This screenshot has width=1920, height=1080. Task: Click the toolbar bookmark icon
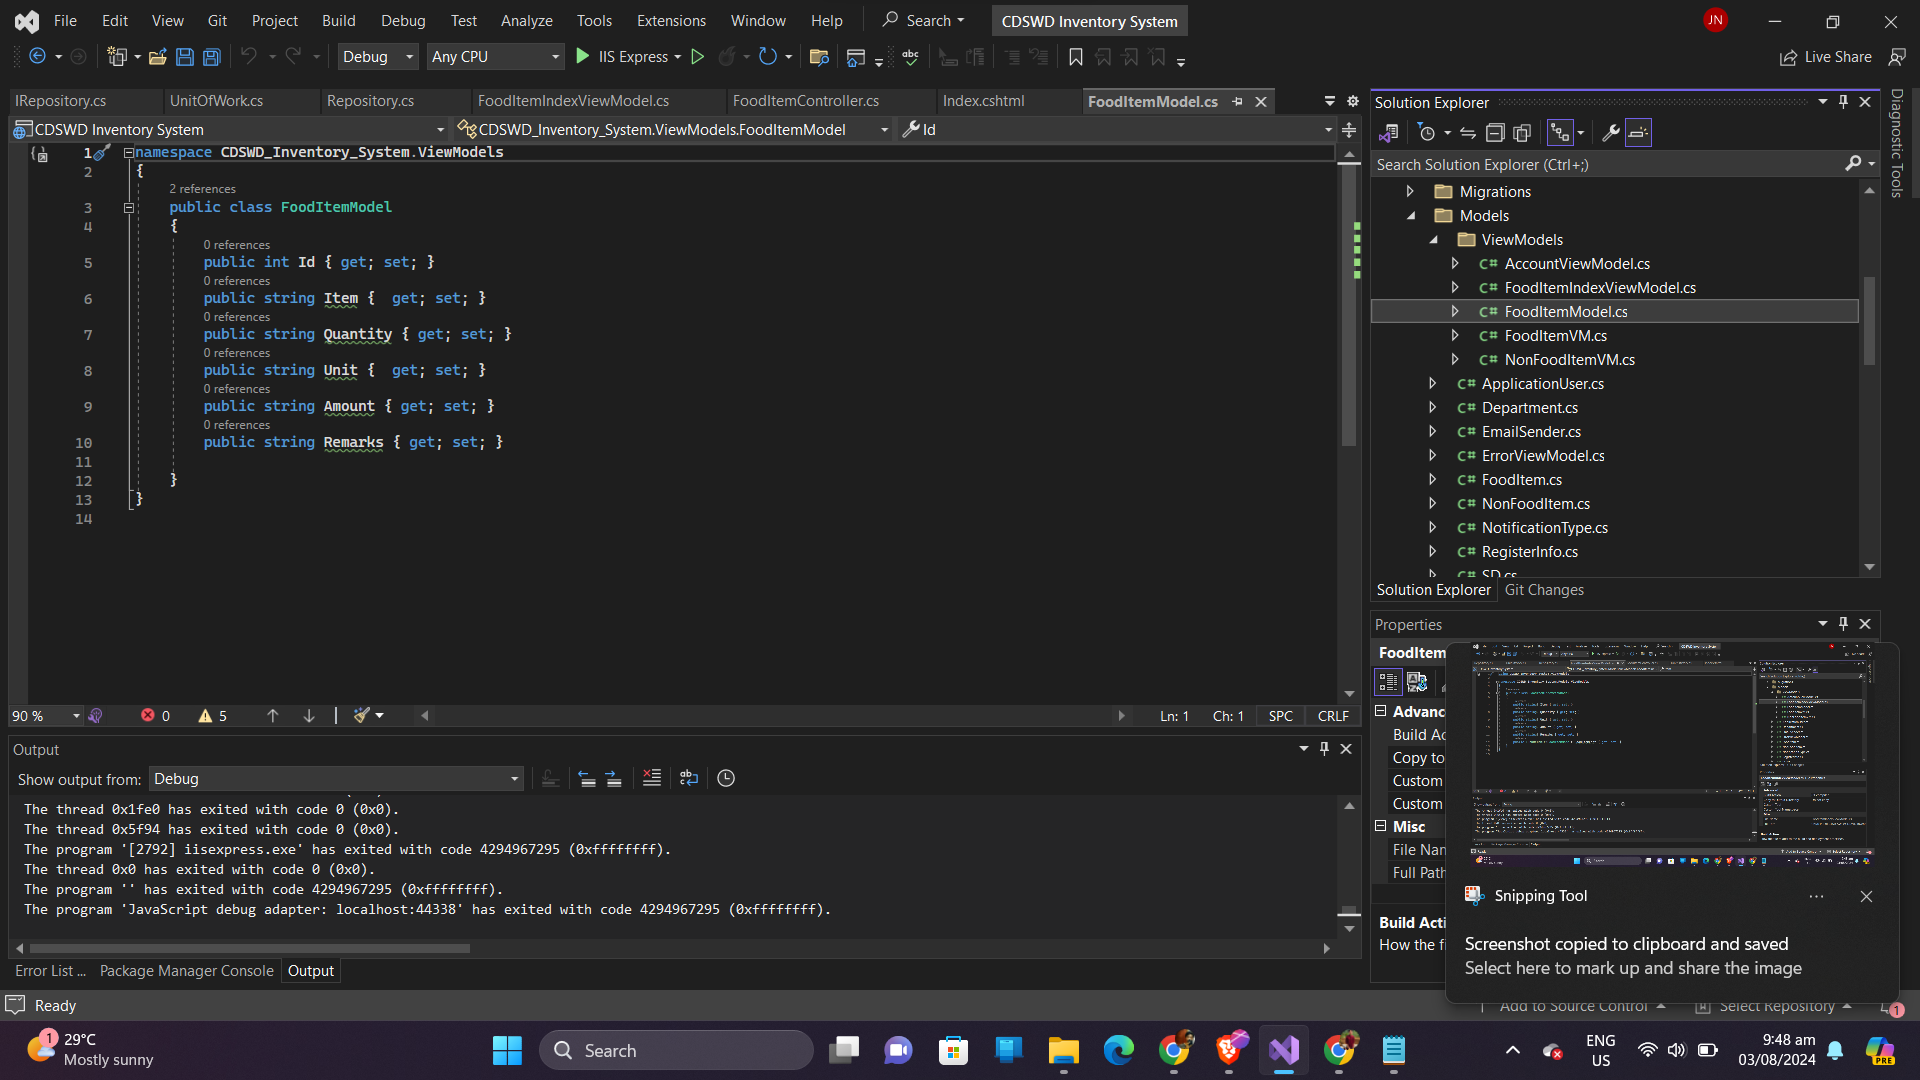[1076, 57]
